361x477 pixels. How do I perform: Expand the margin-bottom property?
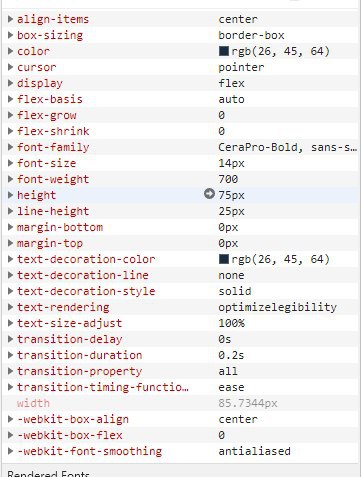[x=10, y=227]
